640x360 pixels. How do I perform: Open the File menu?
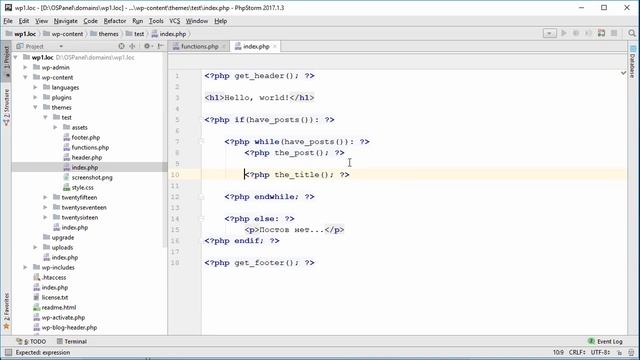(8, 21)
